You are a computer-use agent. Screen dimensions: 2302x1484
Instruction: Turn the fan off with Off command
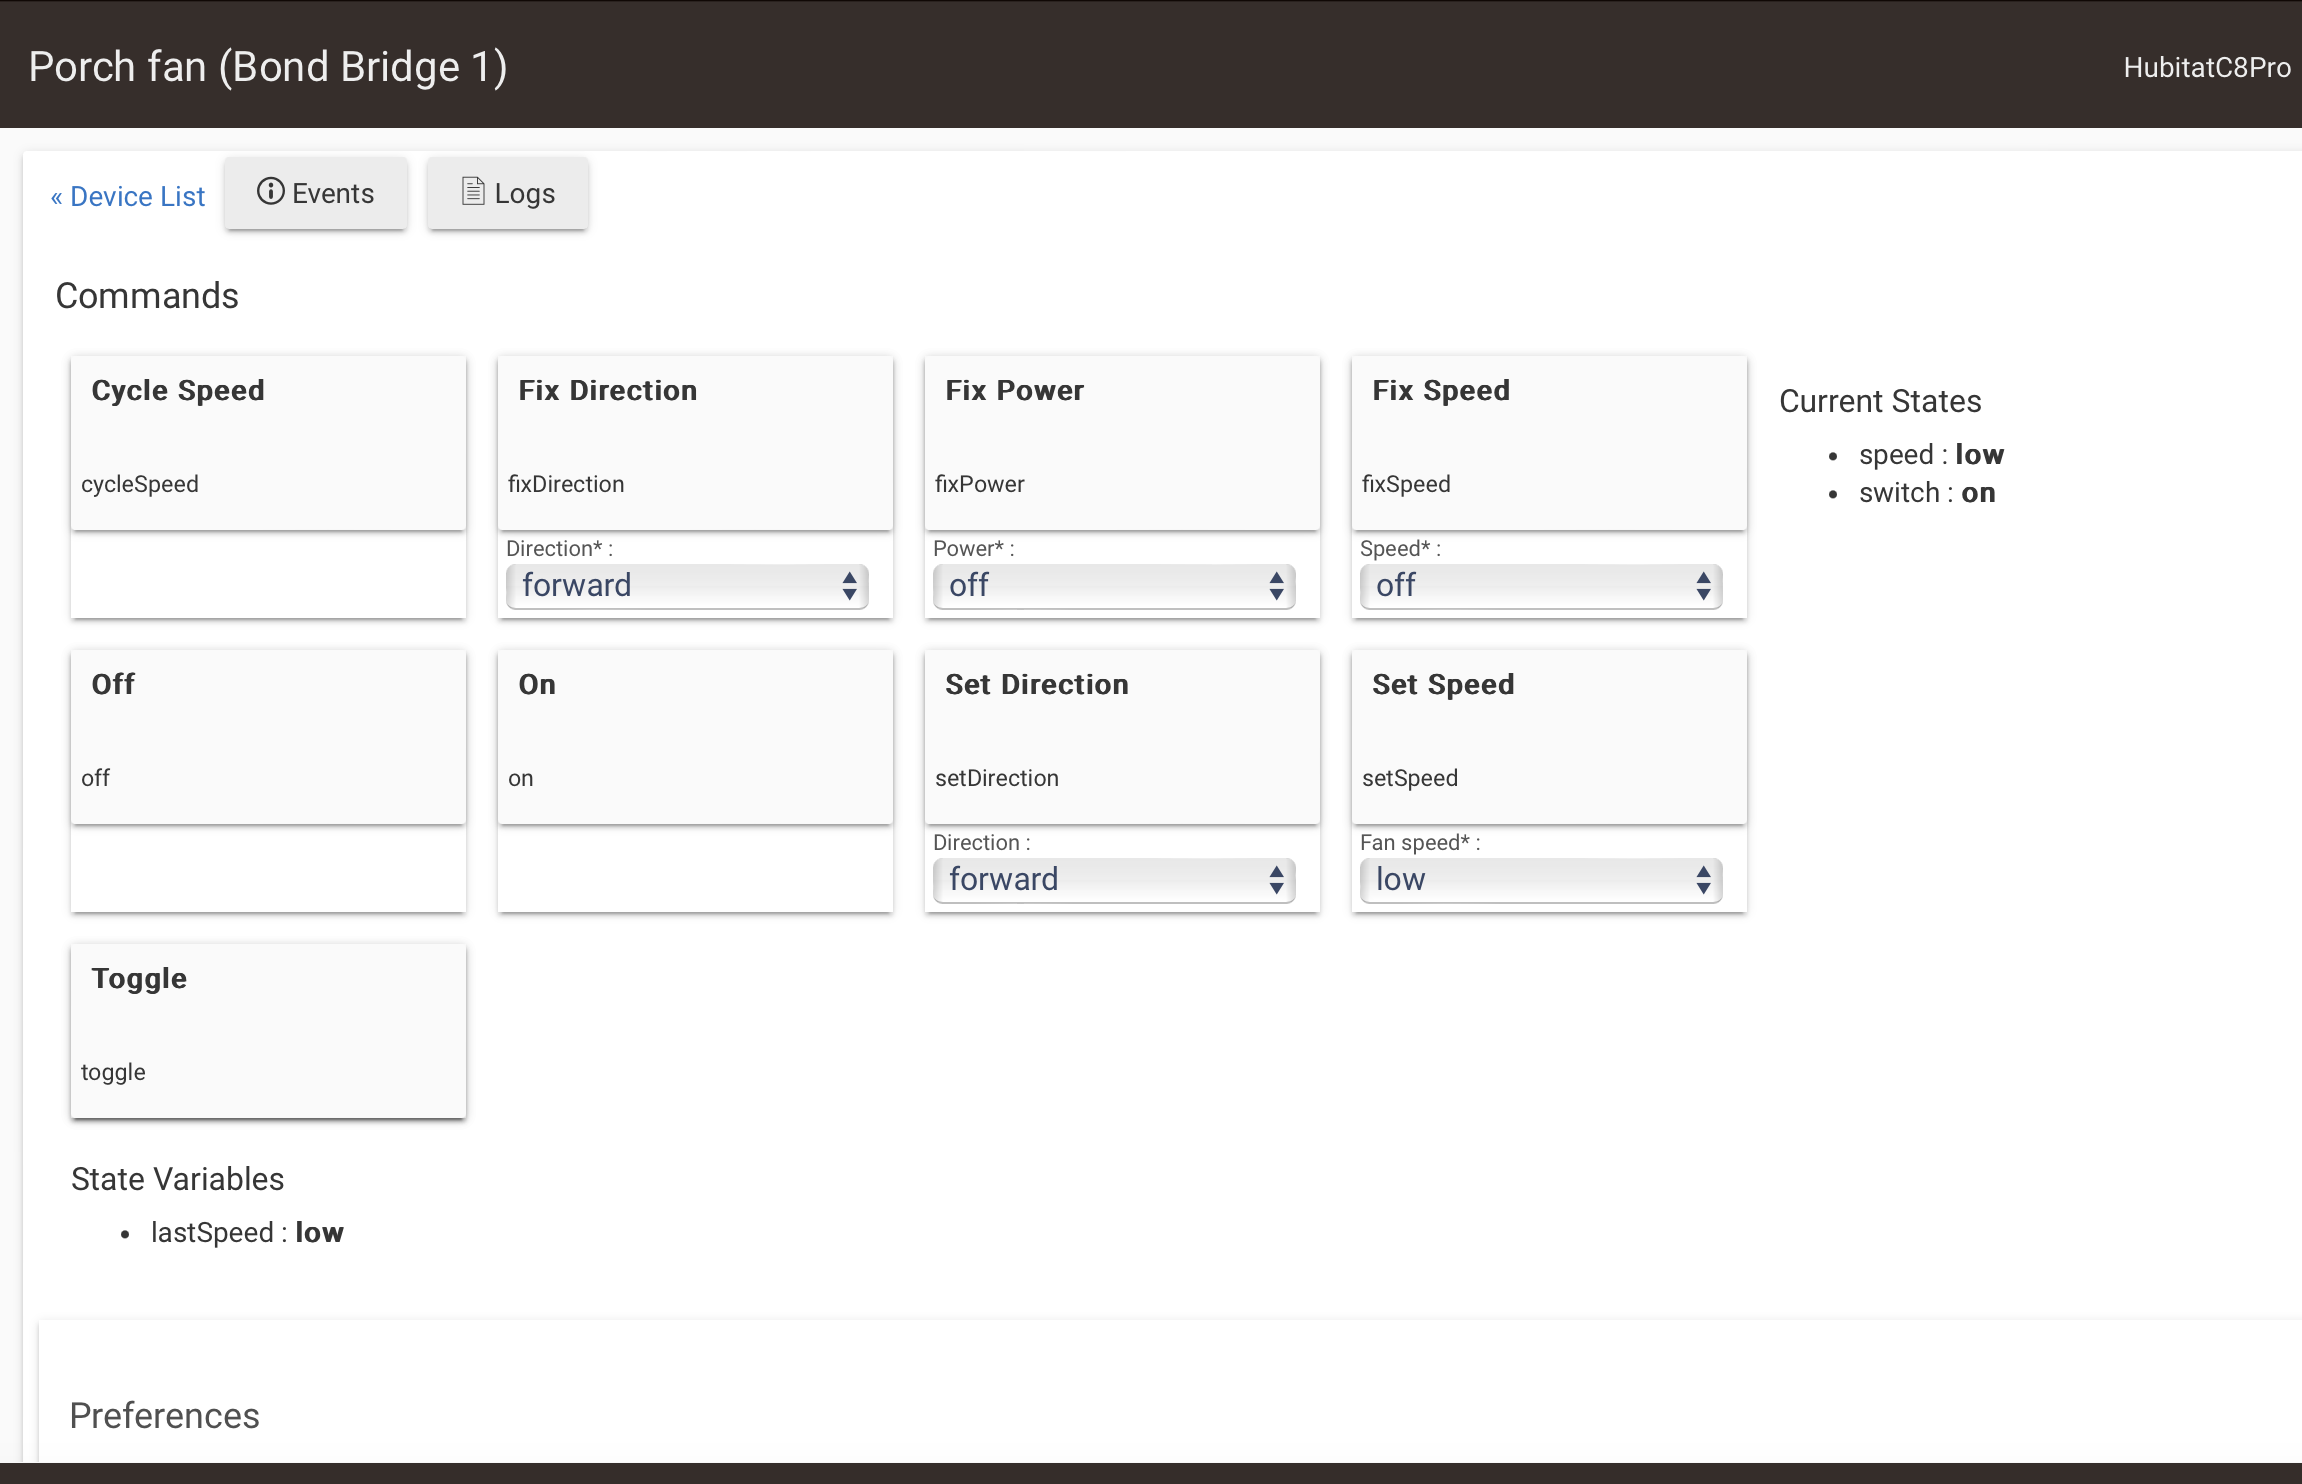(268, 736)
